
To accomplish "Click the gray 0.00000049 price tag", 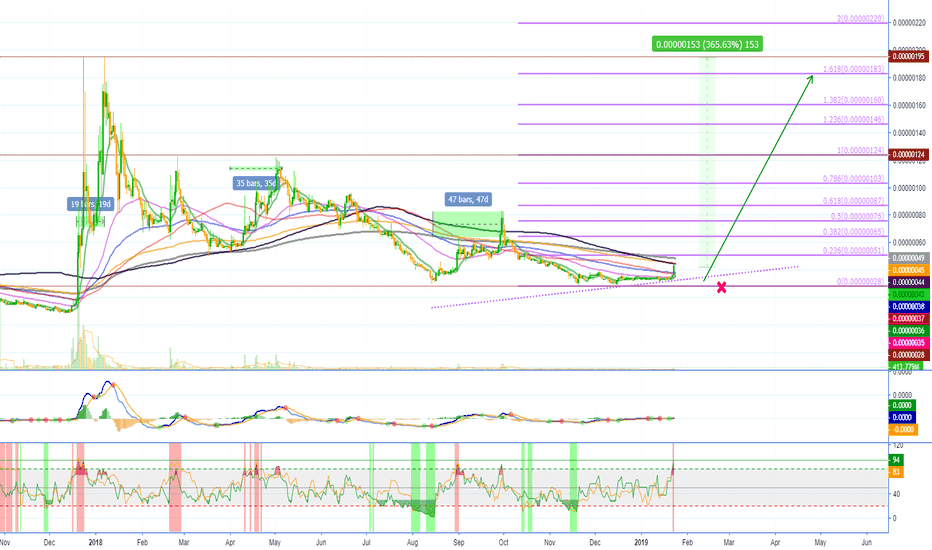I will 908,258.
